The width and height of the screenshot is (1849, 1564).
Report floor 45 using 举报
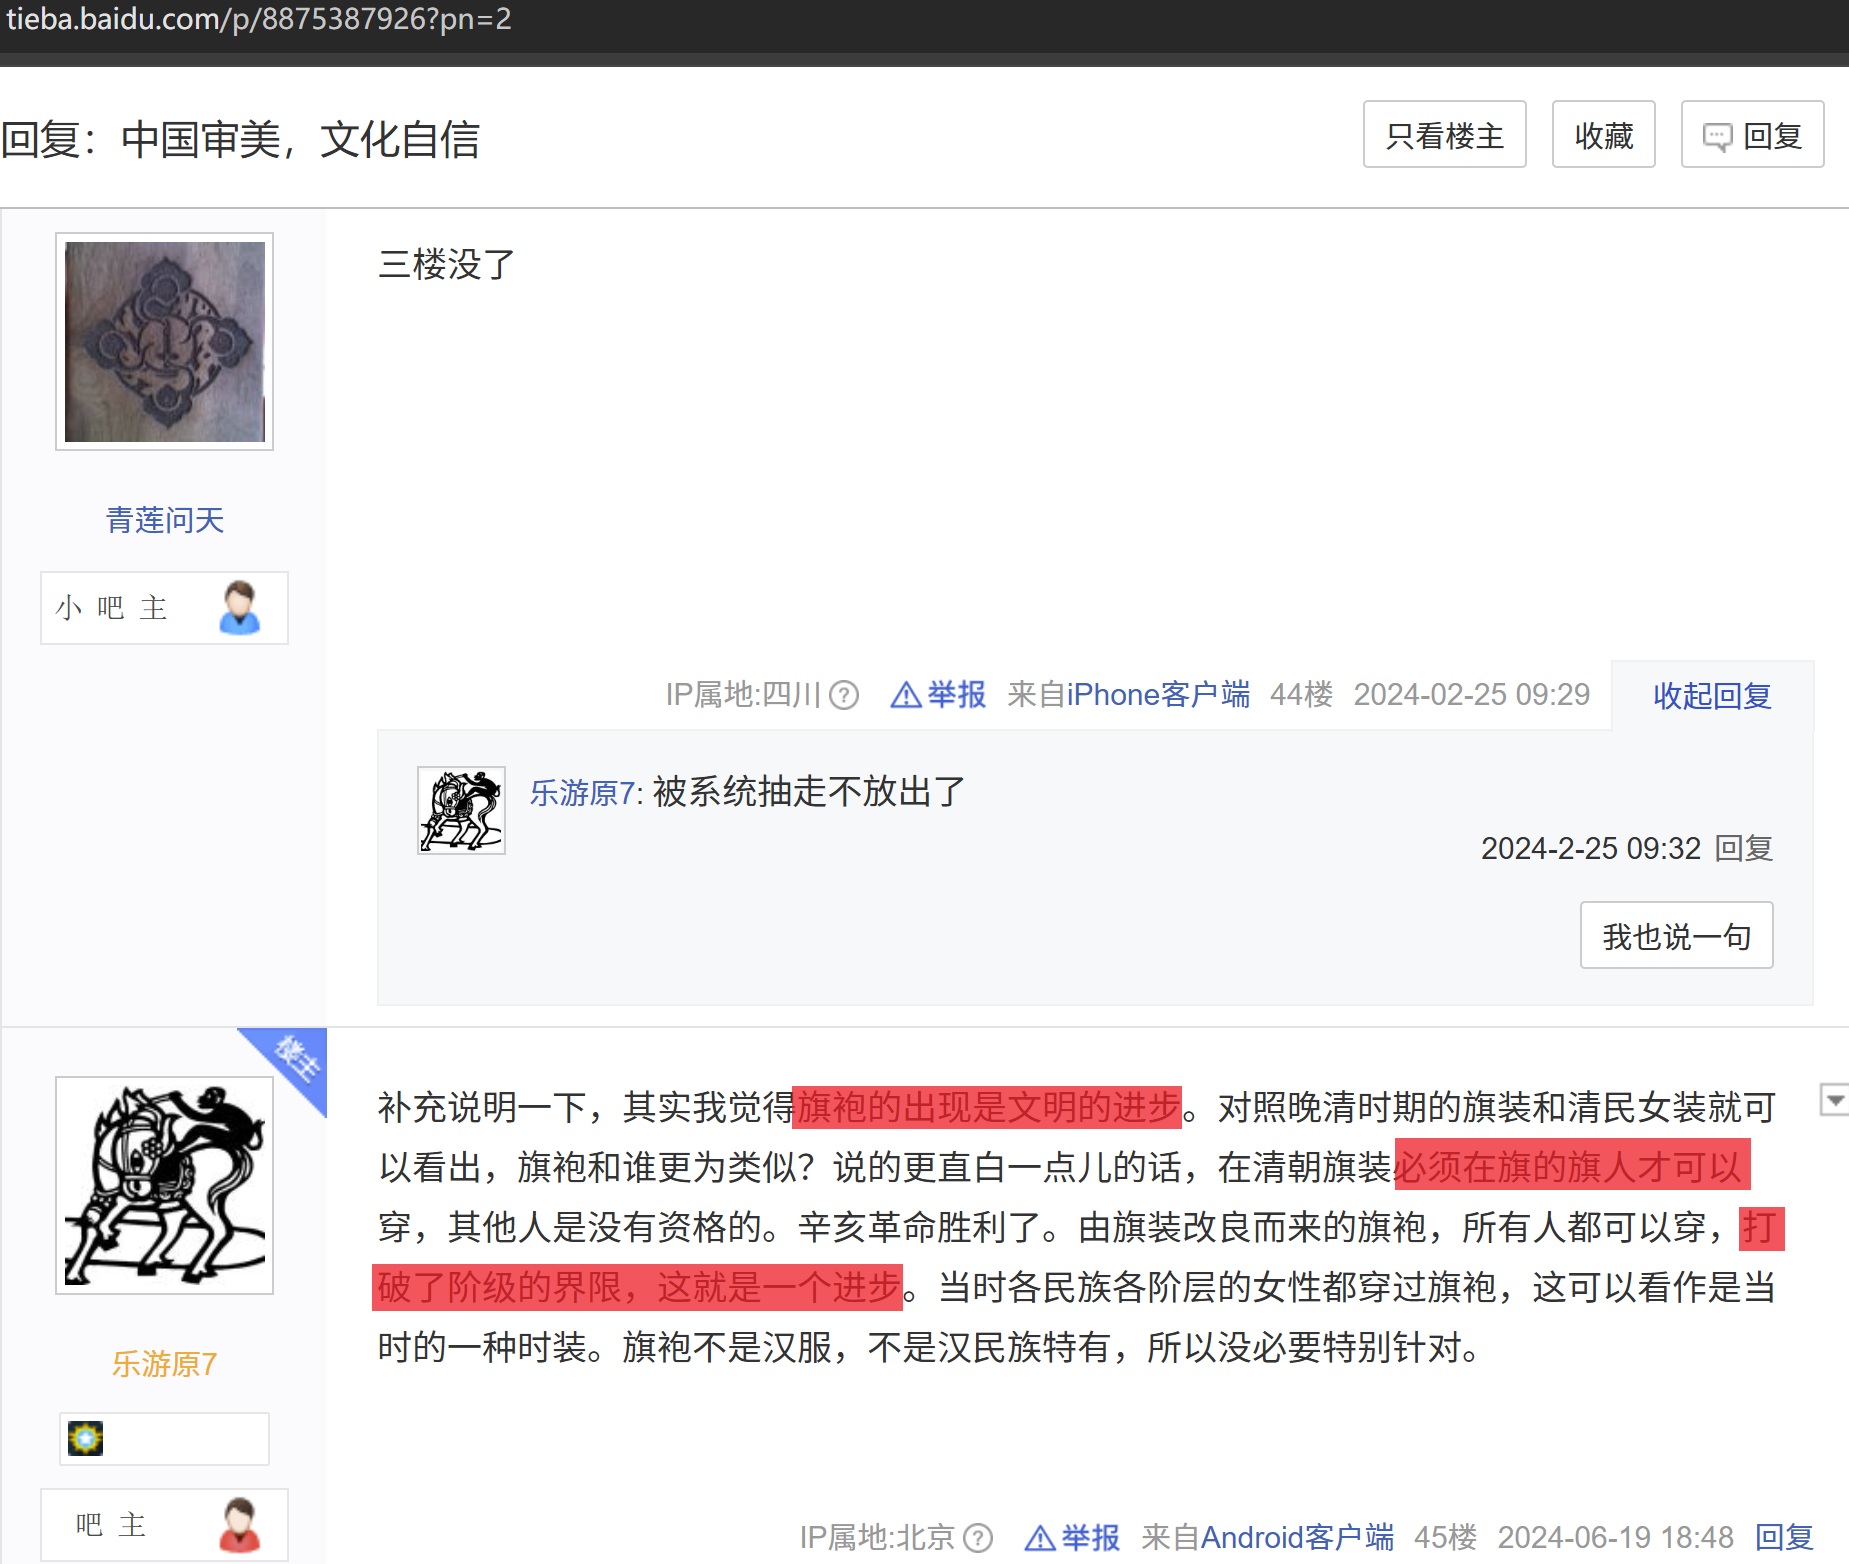(x=1072, y=1538)
